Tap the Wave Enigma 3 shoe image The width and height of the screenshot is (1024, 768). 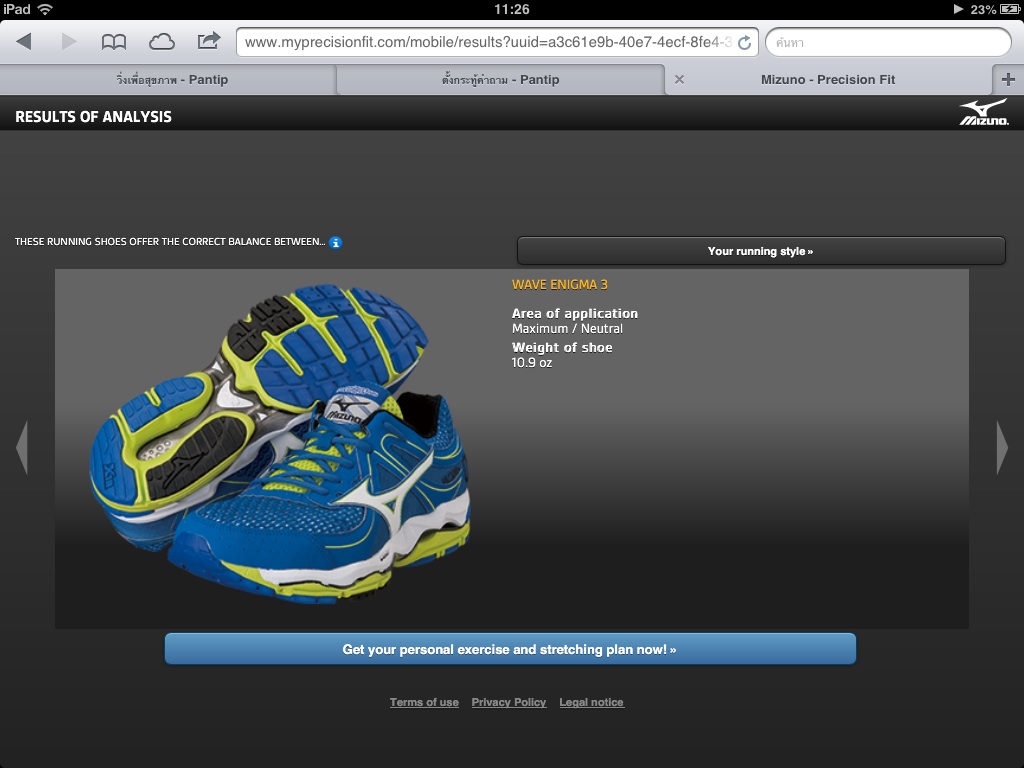tap(280, 444)
